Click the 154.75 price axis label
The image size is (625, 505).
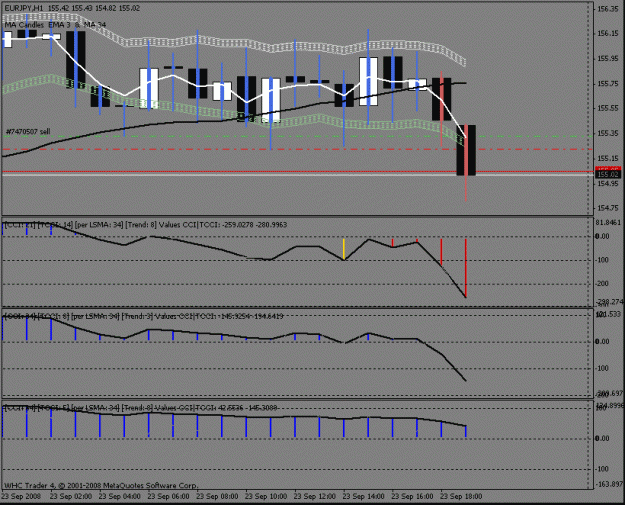607,208
